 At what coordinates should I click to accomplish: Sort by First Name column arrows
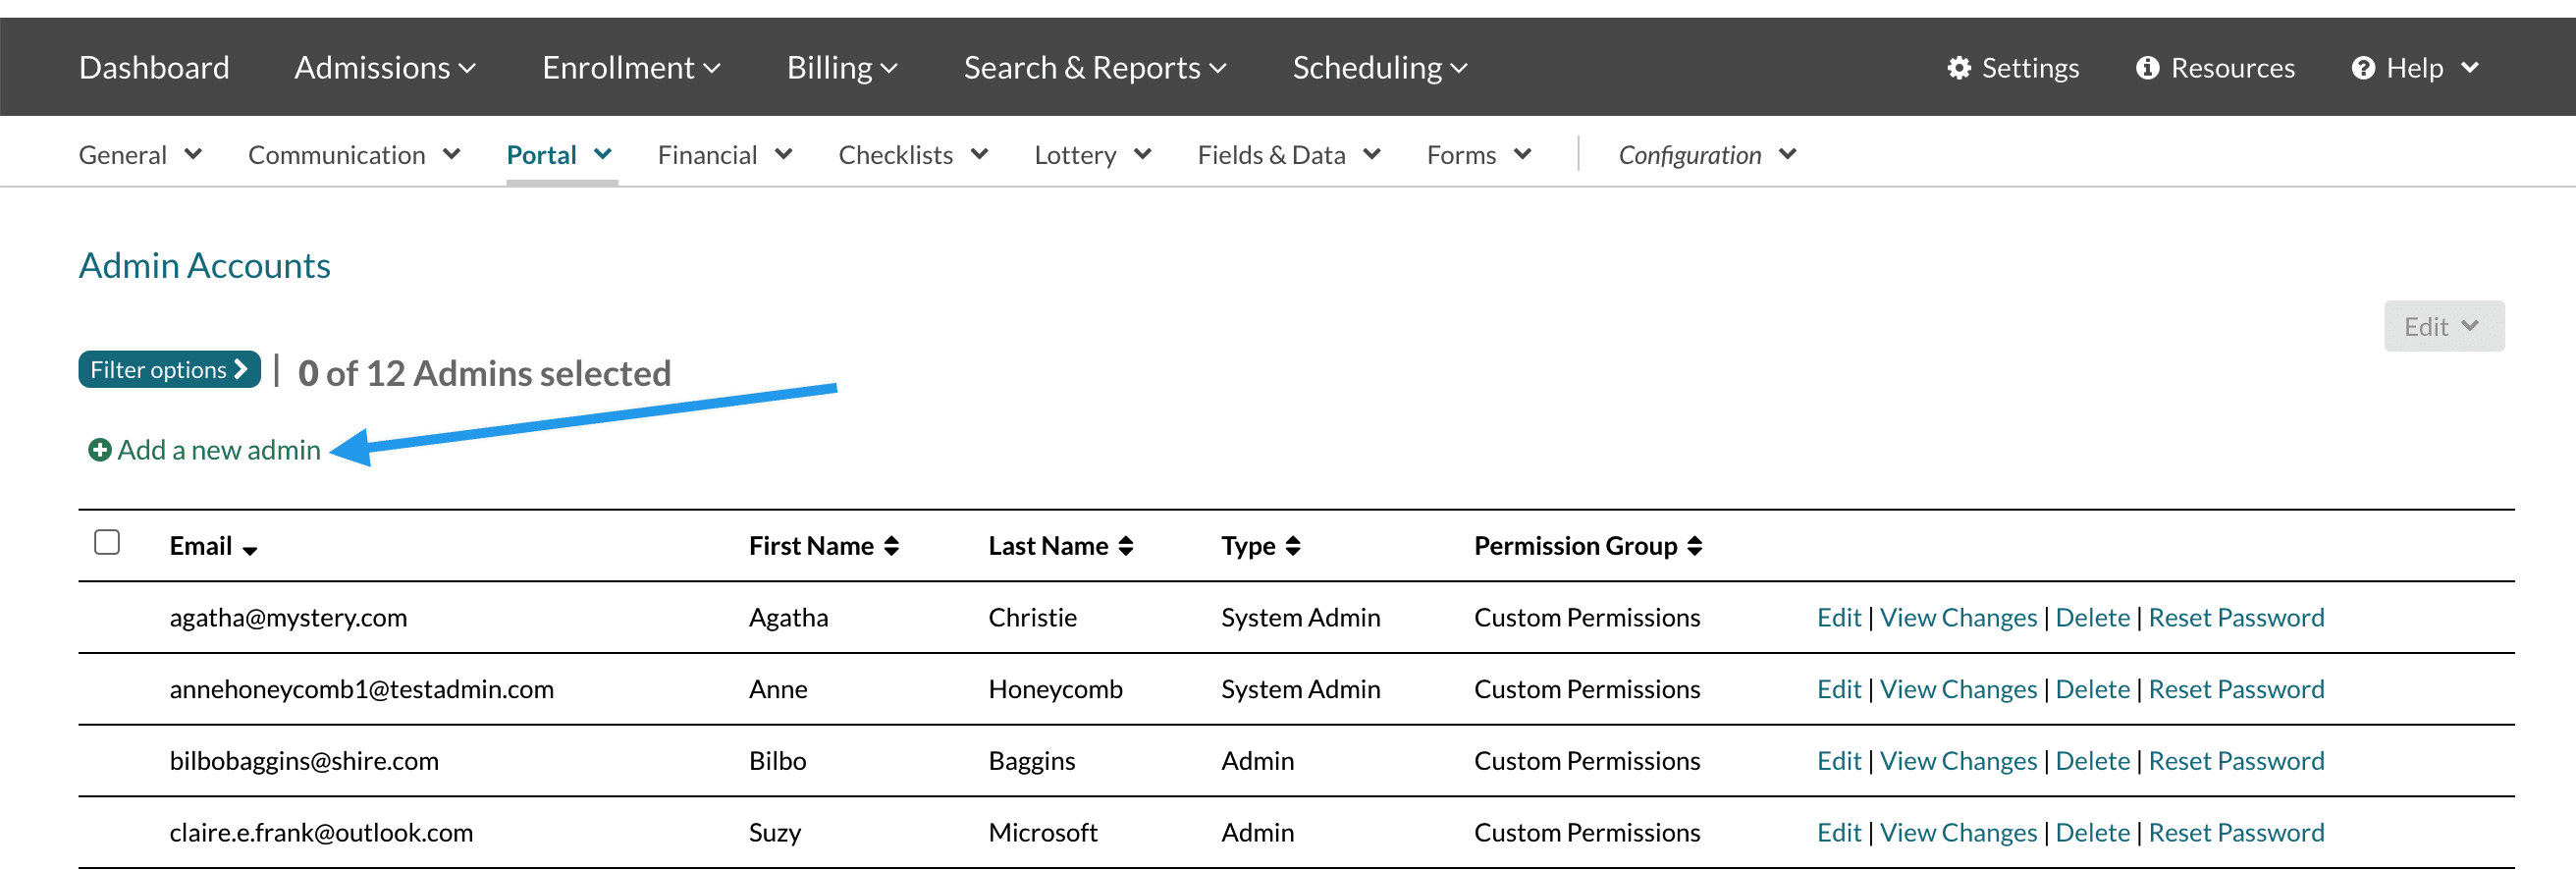coord(891,546)
